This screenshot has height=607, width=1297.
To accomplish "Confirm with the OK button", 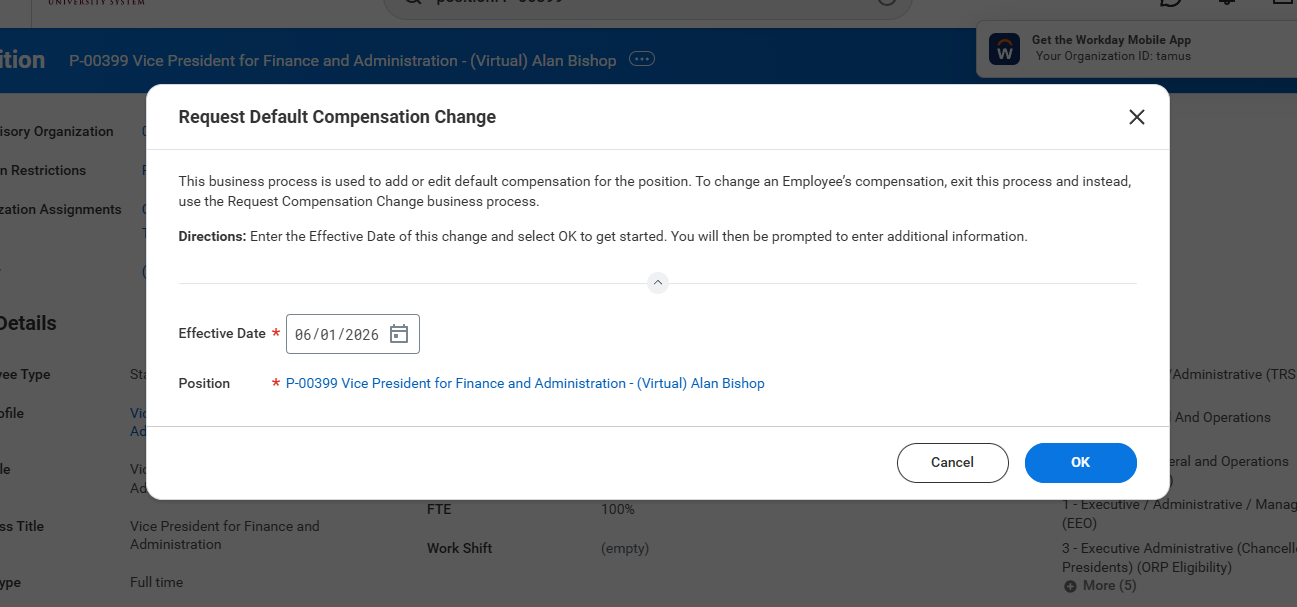I will 1080,462.
